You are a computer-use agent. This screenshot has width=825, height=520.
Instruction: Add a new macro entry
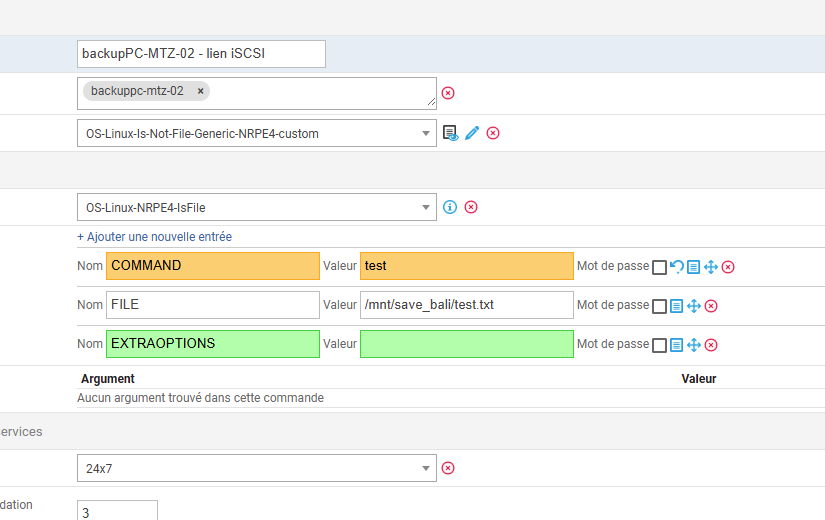point(154,237)
